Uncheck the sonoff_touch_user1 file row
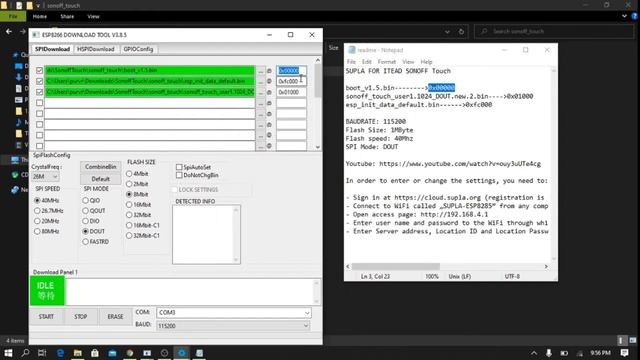This screenshot has height=360, width=640. (x=39, y=92)
